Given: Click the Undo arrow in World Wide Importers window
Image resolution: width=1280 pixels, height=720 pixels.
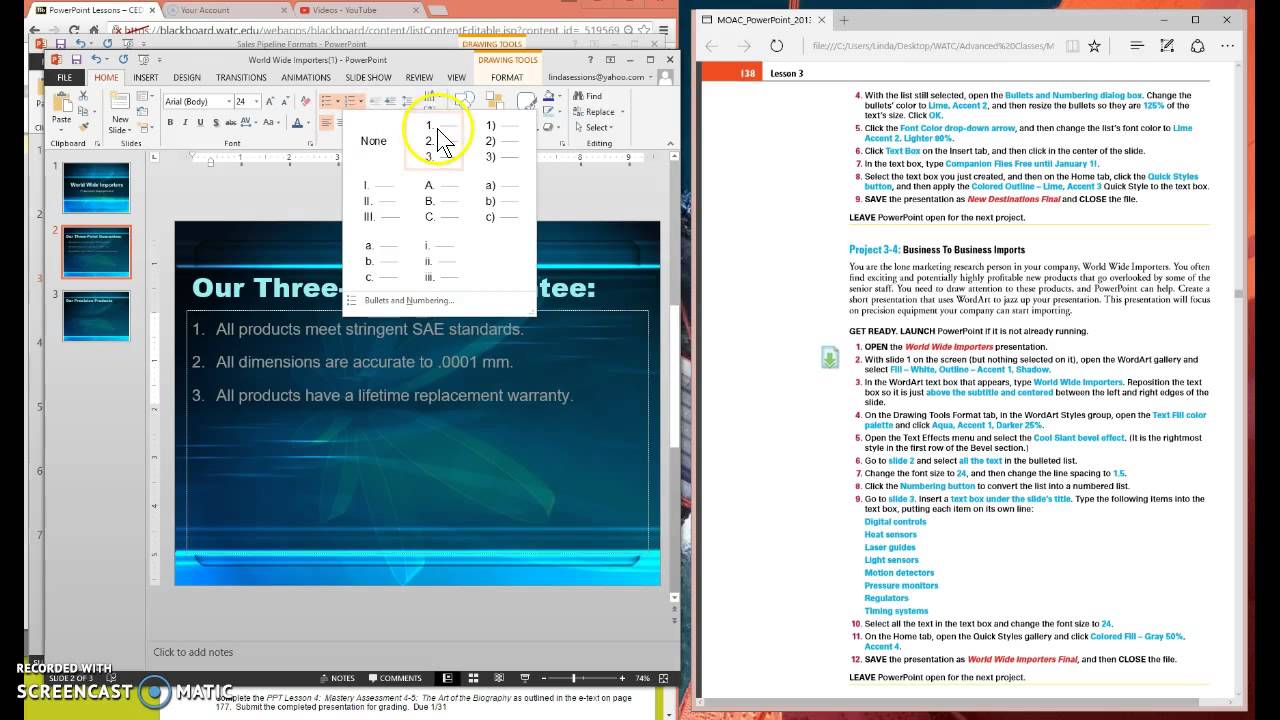Looking at the screenshot, I should tap(95, 60).
